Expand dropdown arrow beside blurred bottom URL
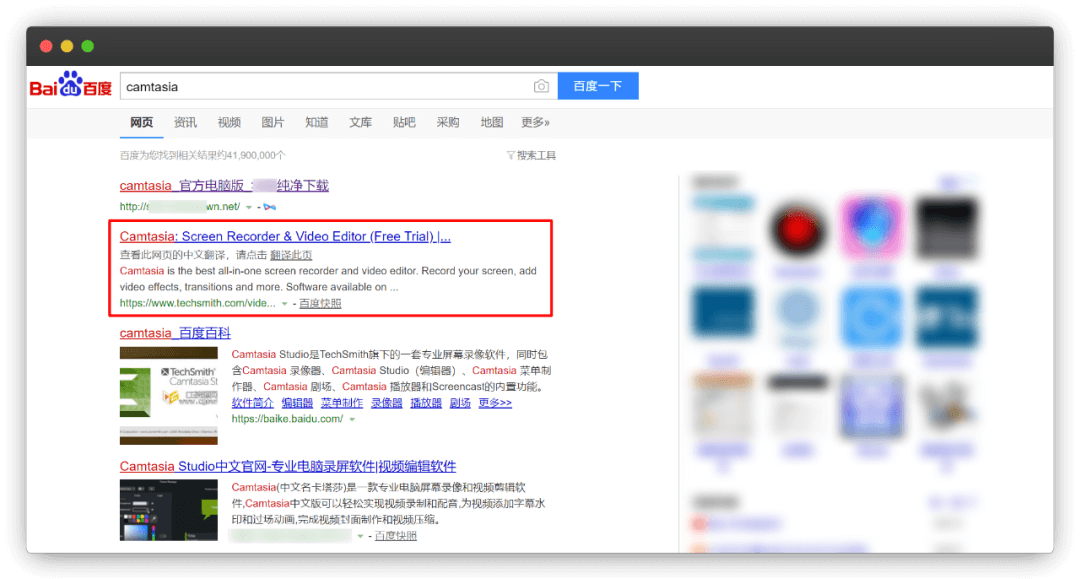 [360, 536]
